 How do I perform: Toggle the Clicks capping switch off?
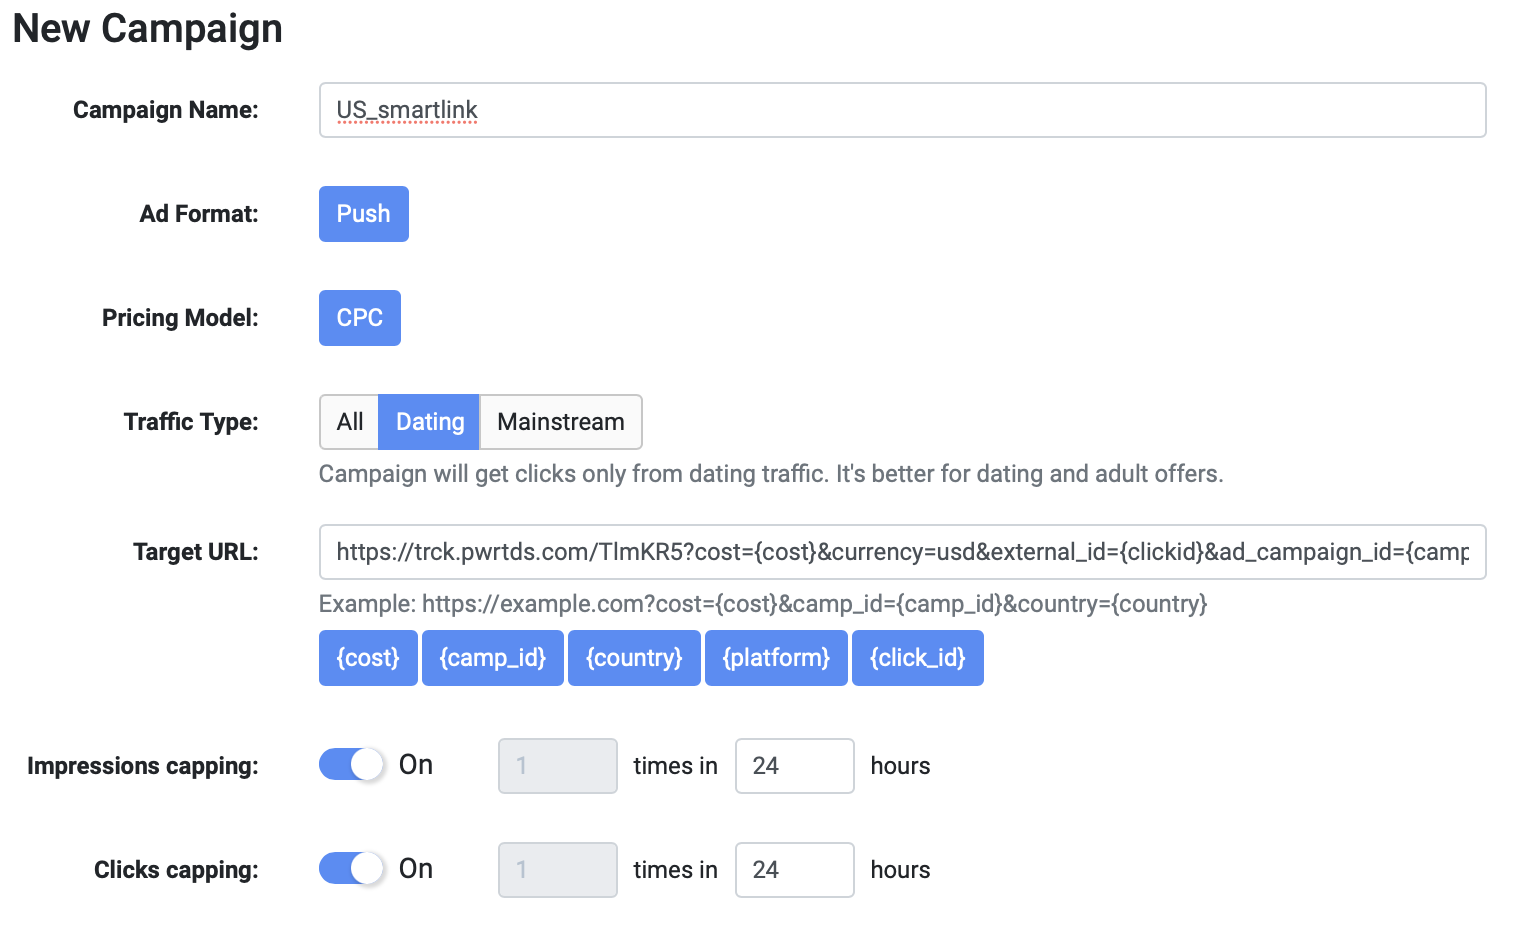pos(351,869)
